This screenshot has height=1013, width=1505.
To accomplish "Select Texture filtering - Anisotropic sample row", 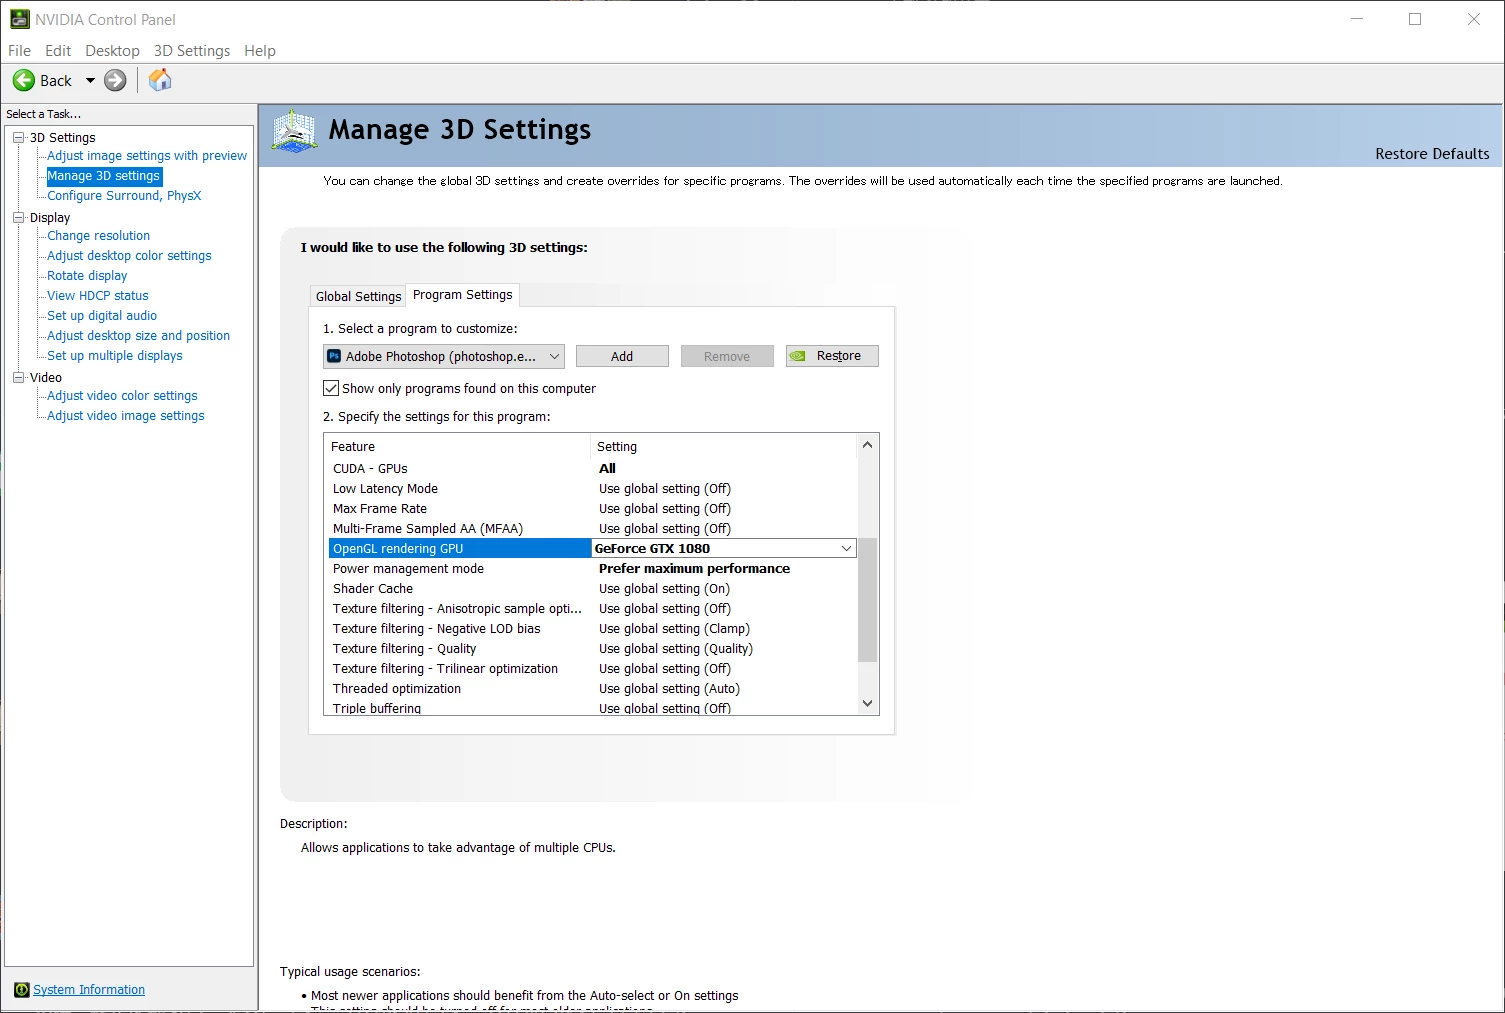I will [x=592, y=608].
